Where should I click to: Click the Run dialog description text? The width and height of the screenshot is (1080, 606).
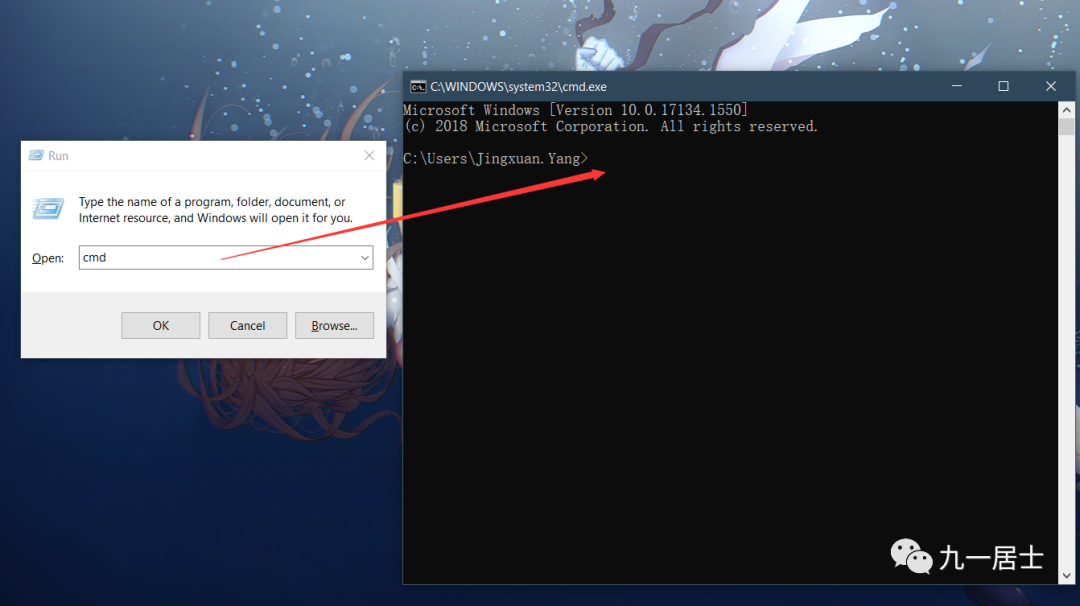click(216, 210)
